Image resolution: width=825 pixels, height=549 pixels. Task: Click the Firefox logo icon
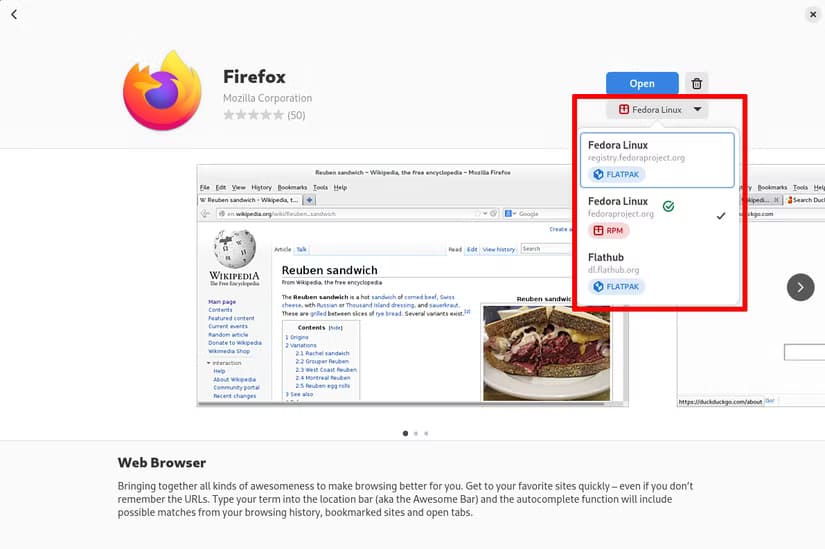pos(162,91)
